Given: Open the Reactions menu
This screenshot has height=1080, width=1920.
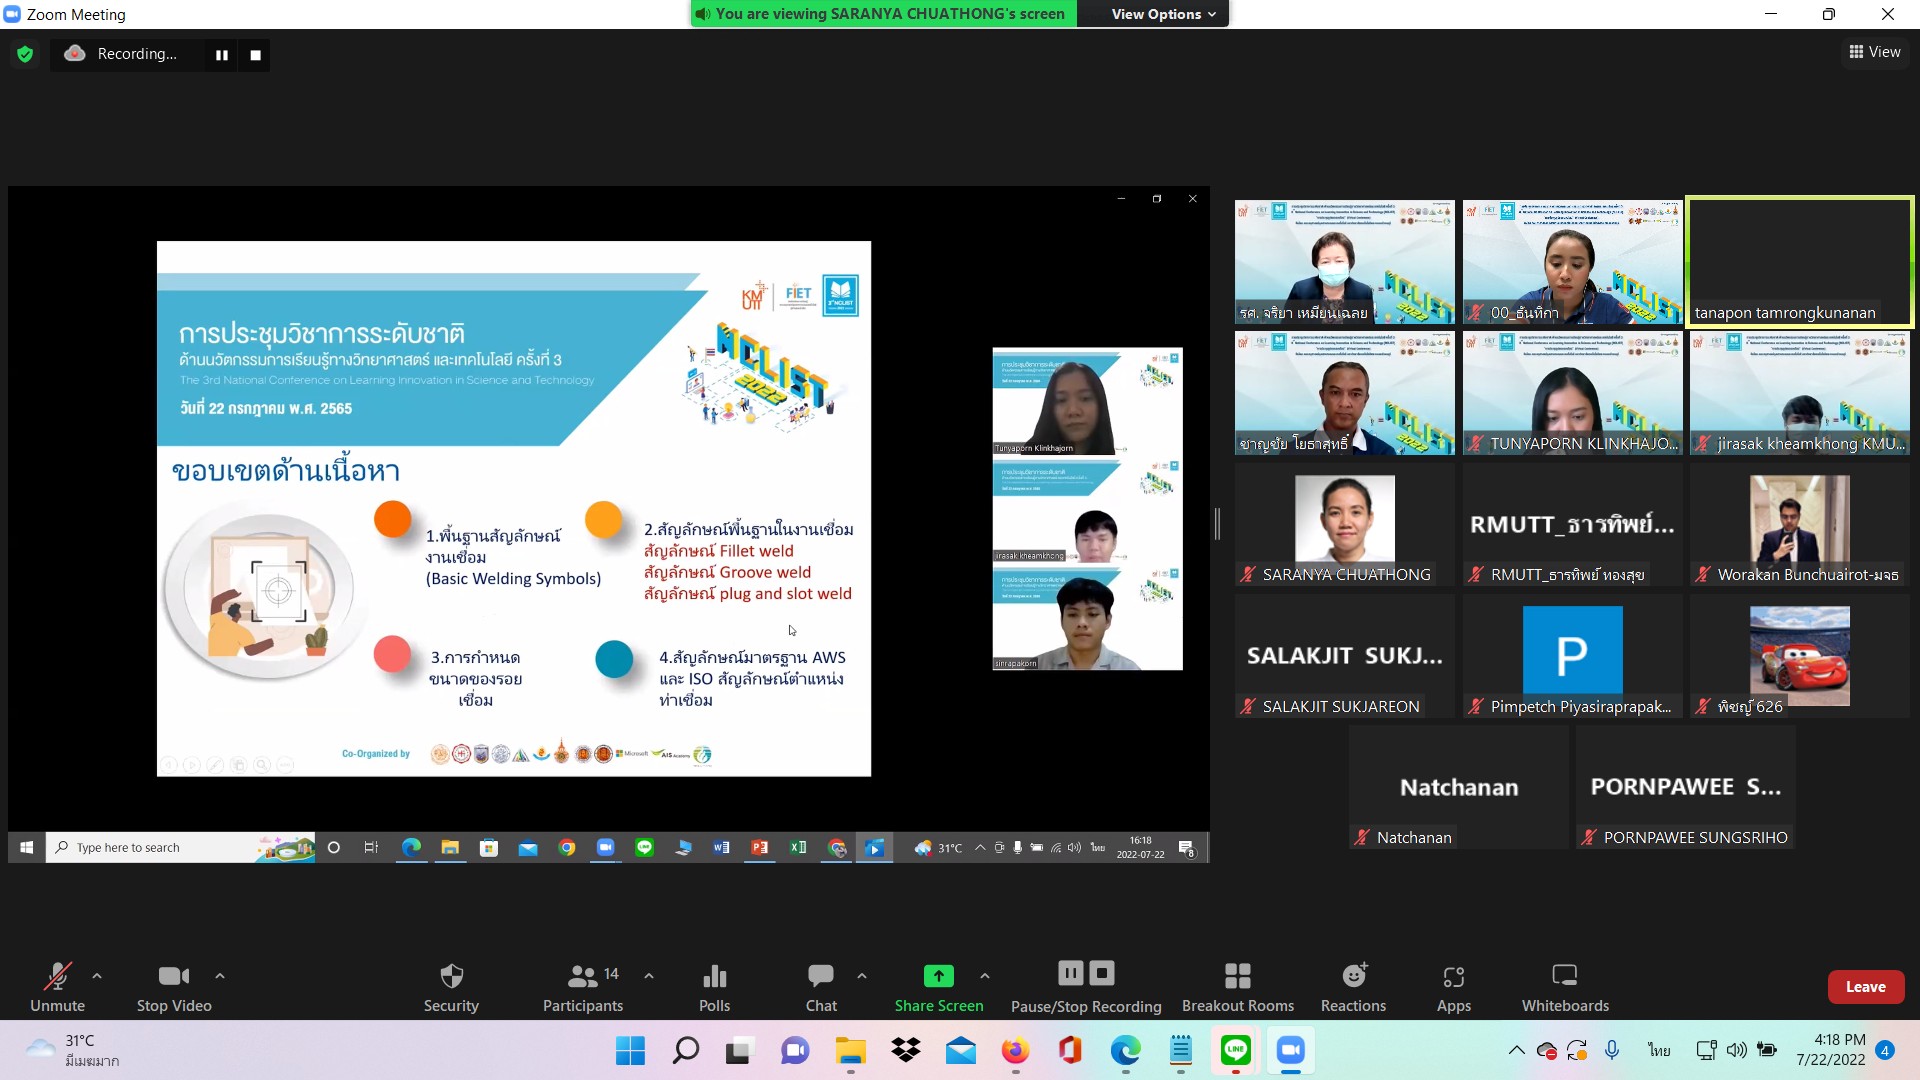Looking at the screenshot, I should coord(1353,976).
